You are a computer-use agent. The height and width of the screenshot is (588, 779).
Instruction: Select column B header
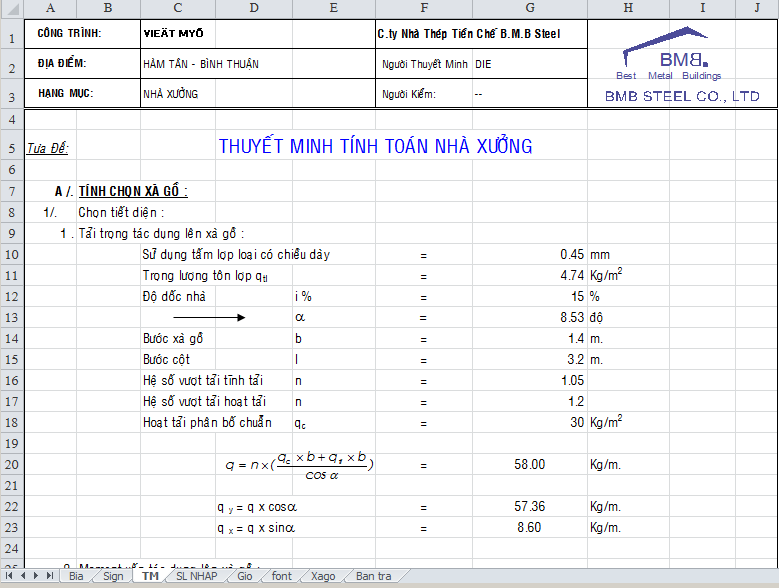[x=108, y=8]
